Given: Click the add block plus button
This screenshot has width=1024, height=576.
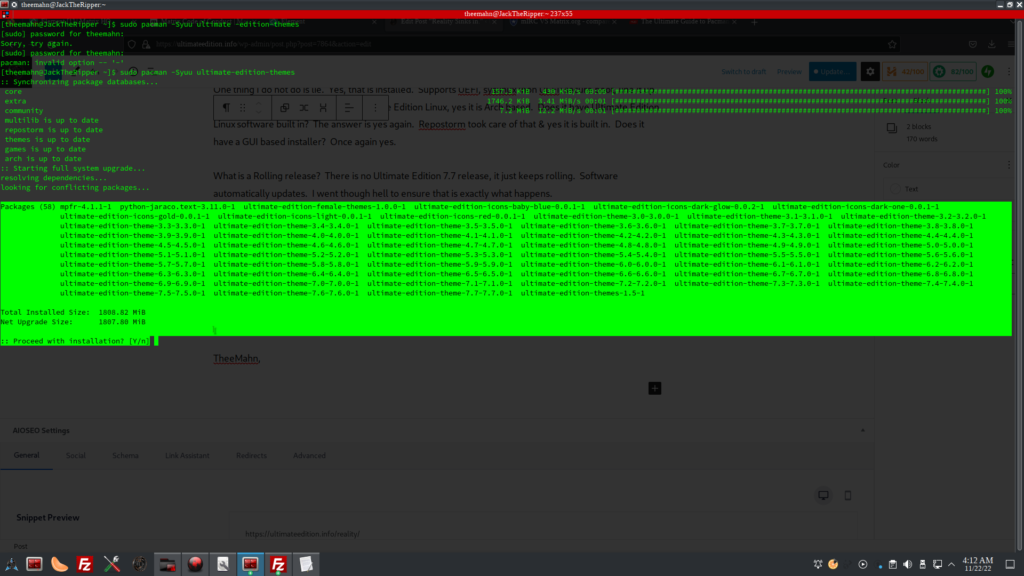Looking at the screenshot, I should tap(655, 389).
